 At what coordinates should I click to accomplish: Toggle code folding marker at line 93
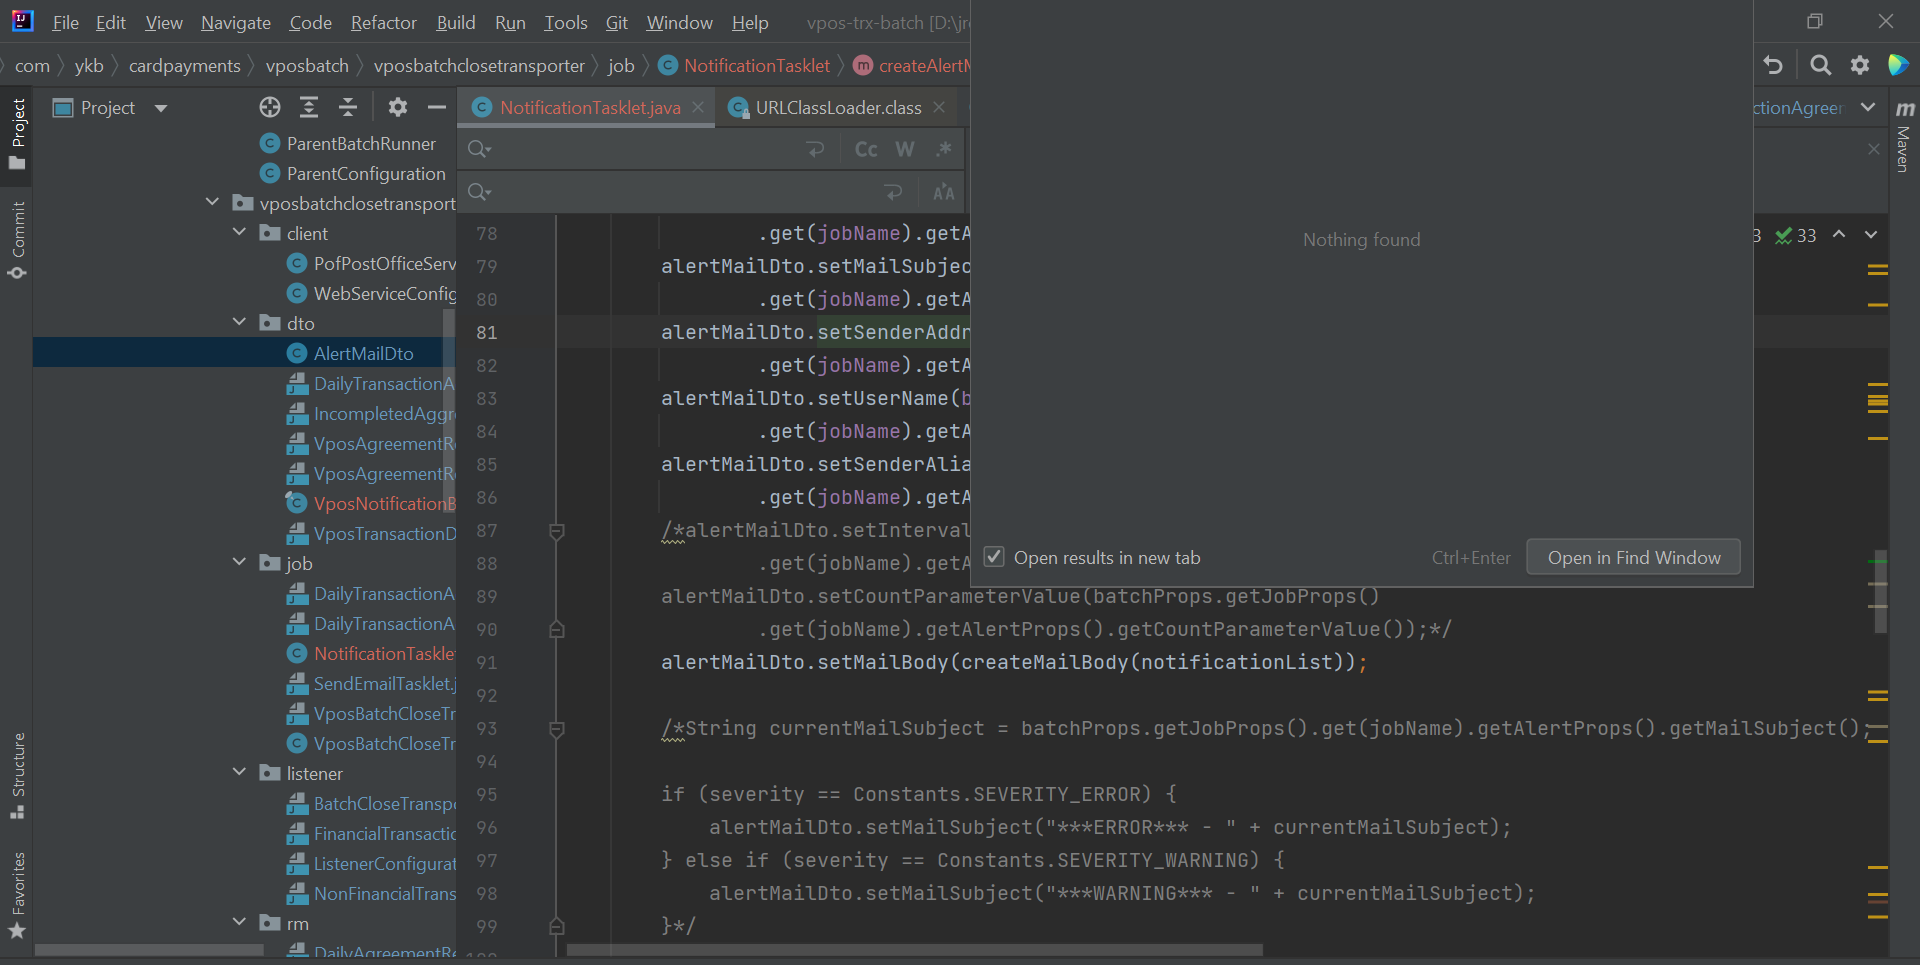tap(557, 729)
